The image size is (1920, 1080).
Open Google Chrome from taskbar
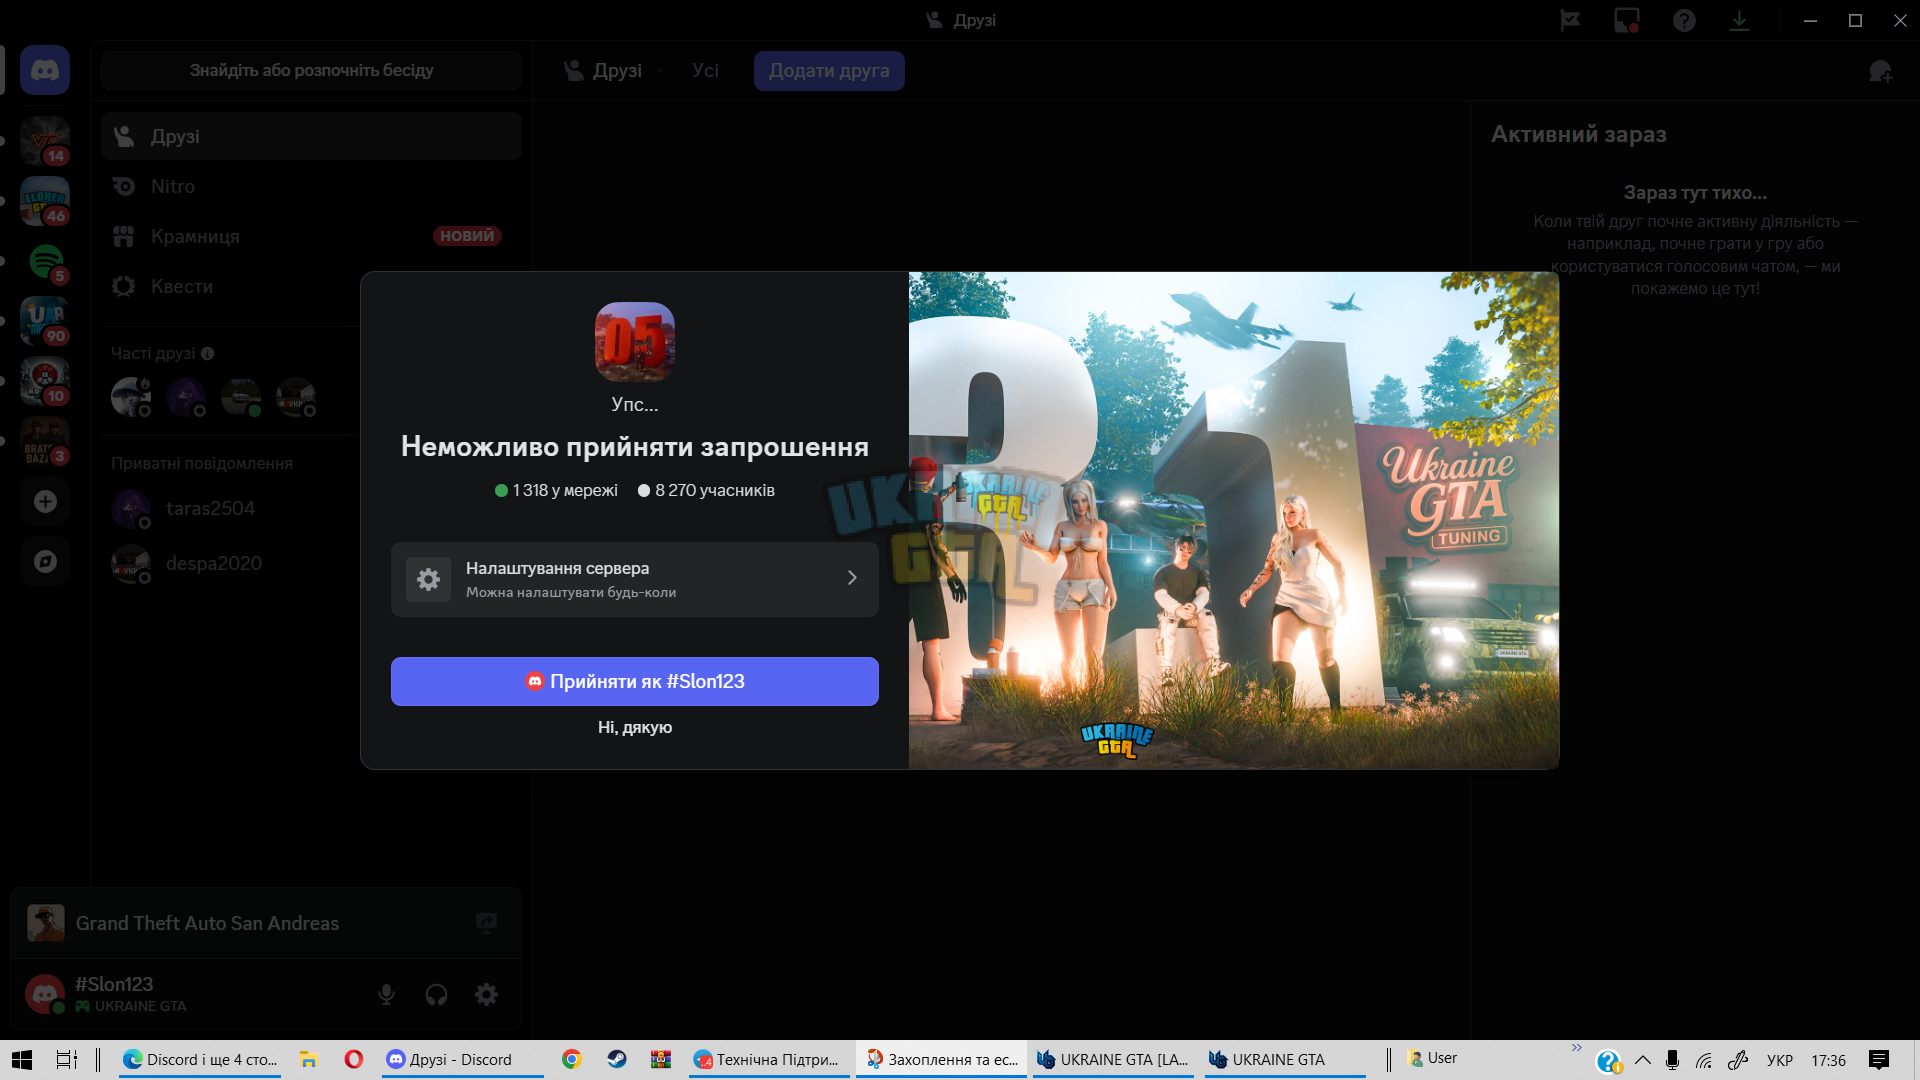click(571, 1060)
